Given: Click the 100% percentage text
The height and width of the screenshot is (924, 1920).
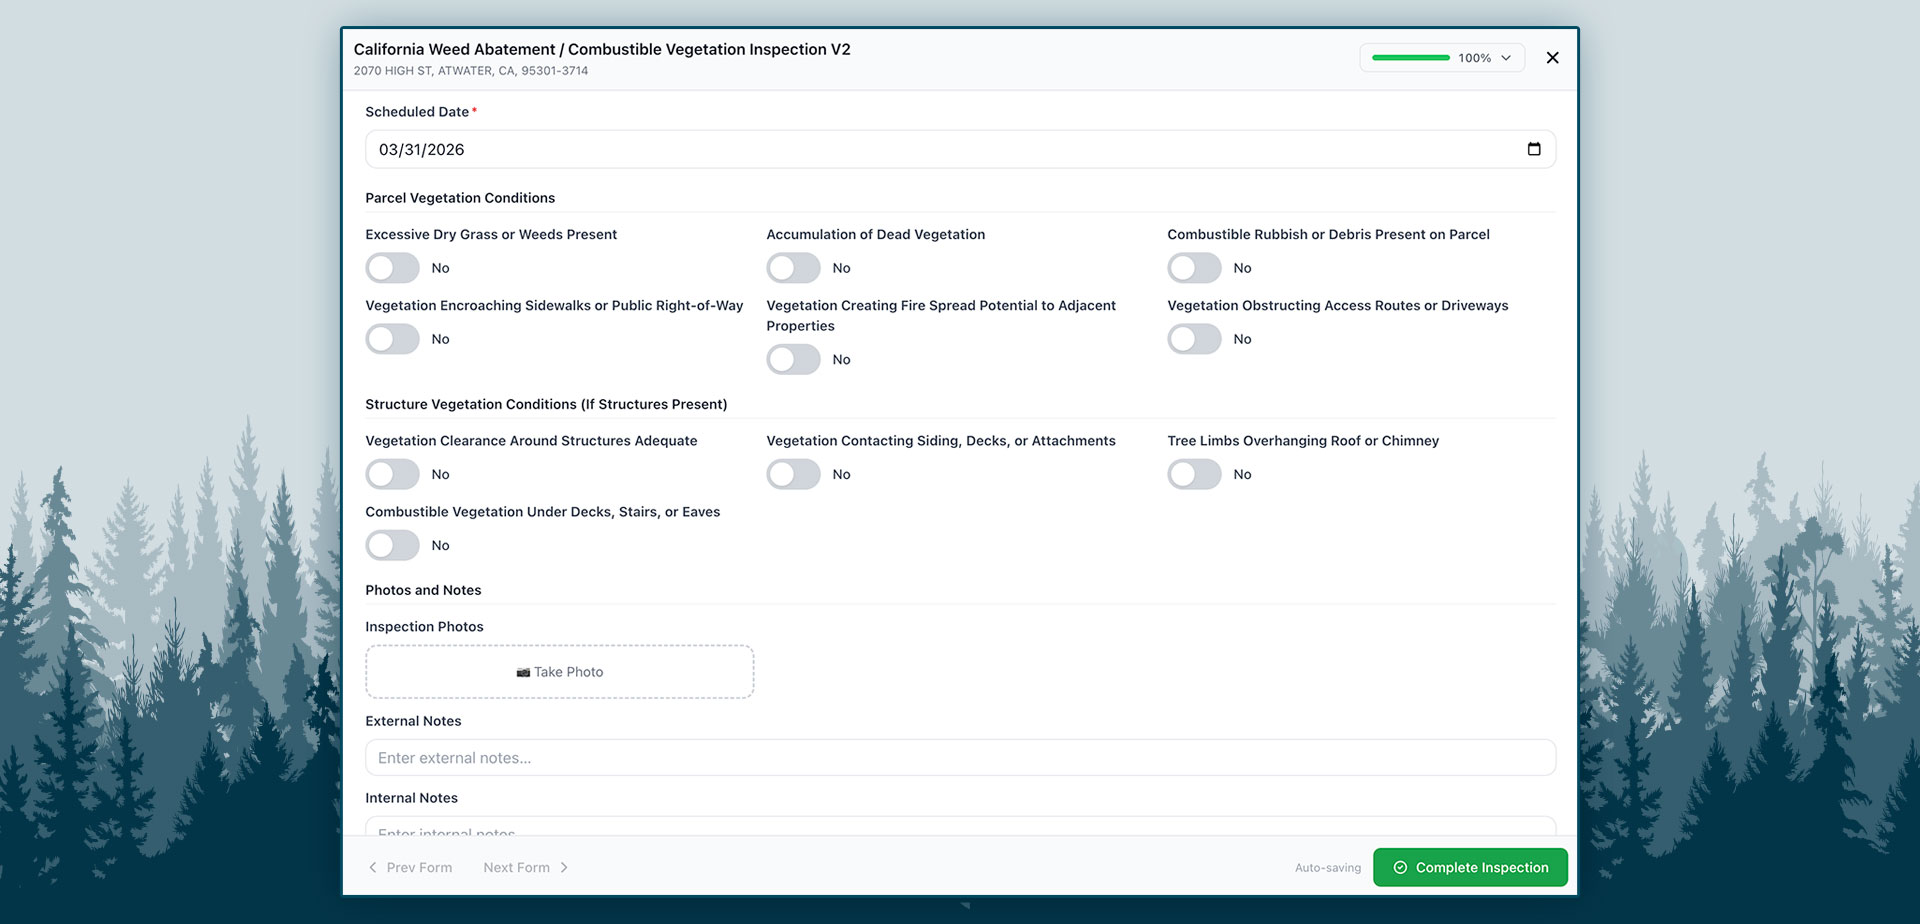Looking at the screenshot, I should (1474, 58).
